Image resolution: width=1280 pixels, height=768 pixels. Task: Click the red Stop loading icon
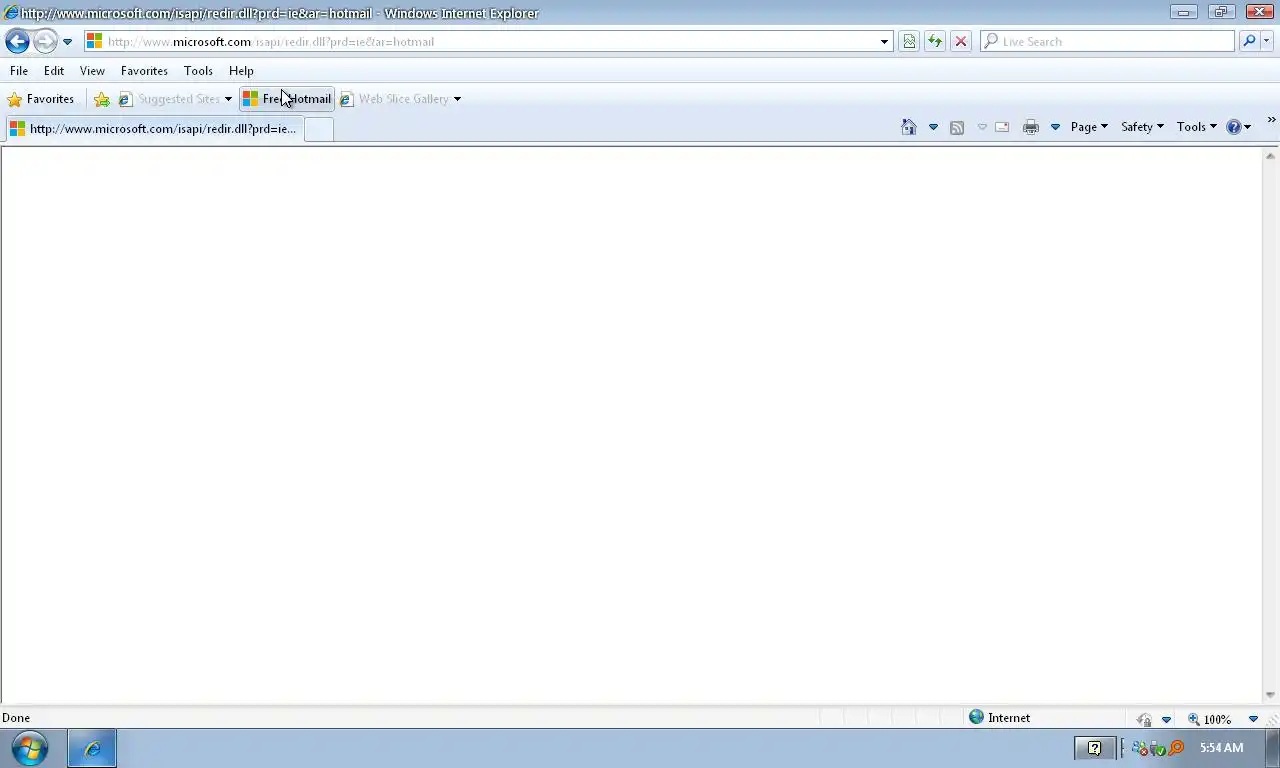point(961,42)
